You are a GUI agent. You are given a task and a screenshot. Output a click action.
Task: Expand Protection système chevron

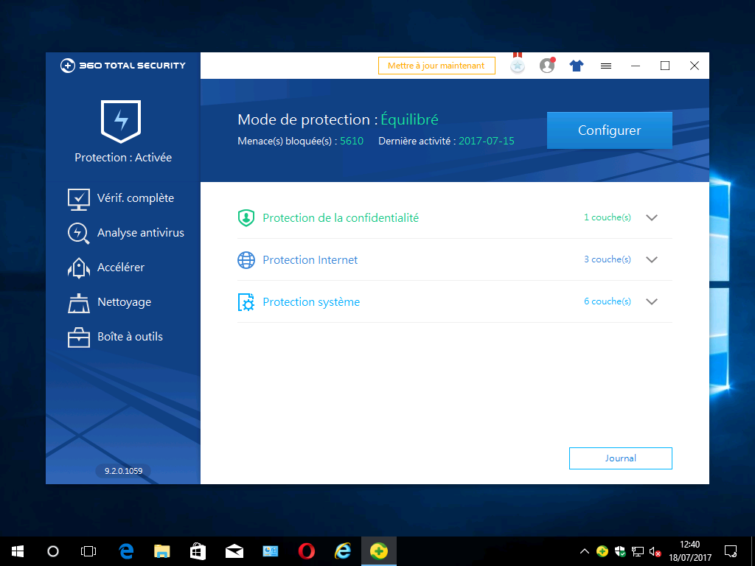pos(651,302)
